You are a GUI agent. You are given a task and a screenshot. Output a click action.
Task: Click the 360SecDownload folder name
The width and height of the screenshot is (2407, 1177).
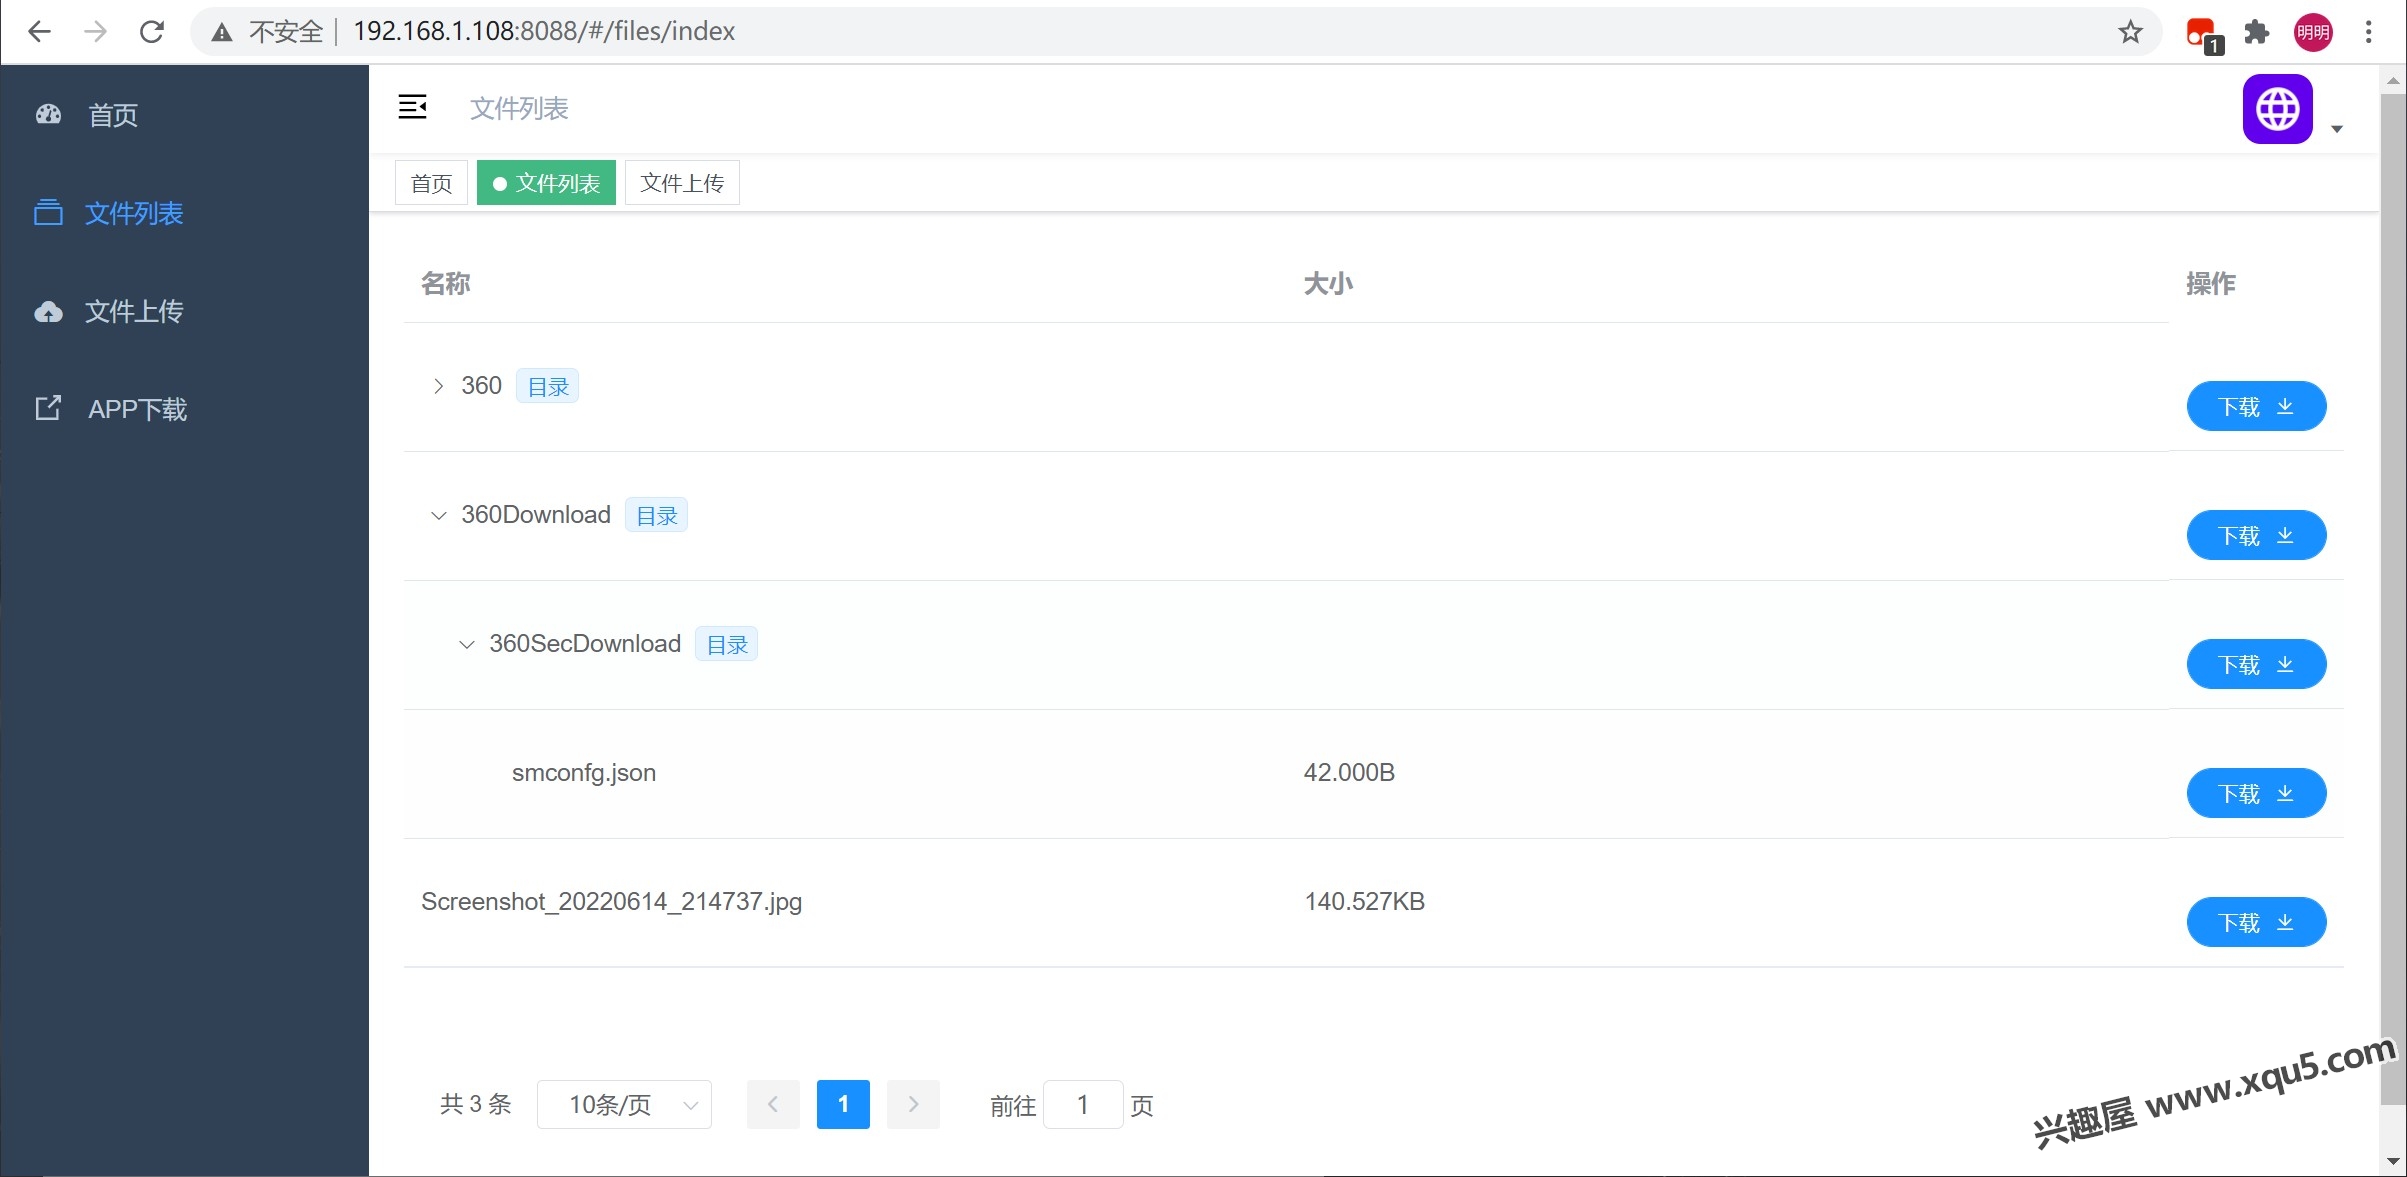coord(585,644)
